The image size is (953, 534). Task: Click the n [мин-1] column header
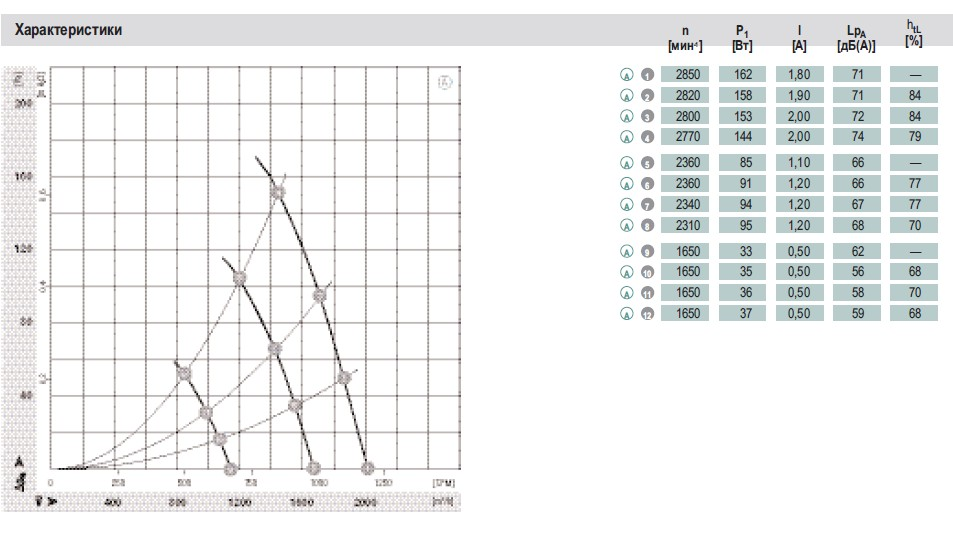(685, 38)
